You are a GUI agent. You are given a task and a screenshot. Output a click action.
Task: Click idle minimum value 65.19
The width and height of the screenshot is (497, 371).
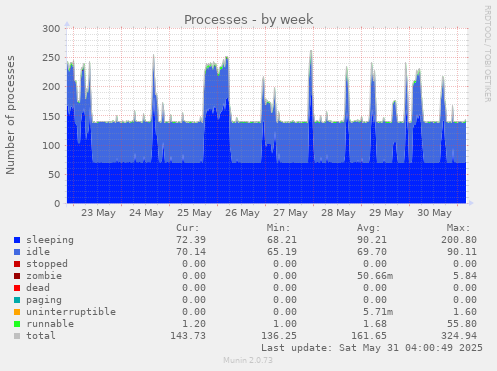click(x=282, y=252)
